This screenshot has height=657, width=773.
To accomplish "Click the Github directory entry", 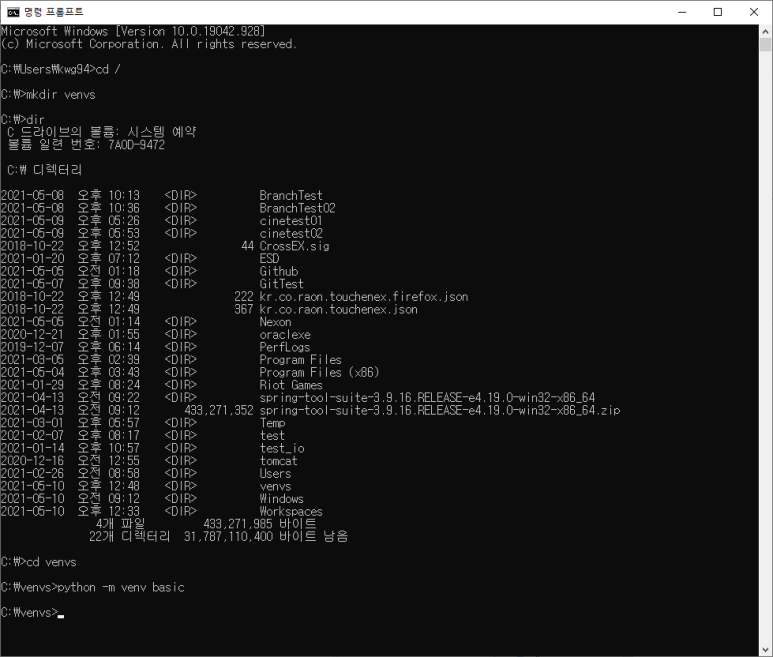I will (x=279, y=272).
